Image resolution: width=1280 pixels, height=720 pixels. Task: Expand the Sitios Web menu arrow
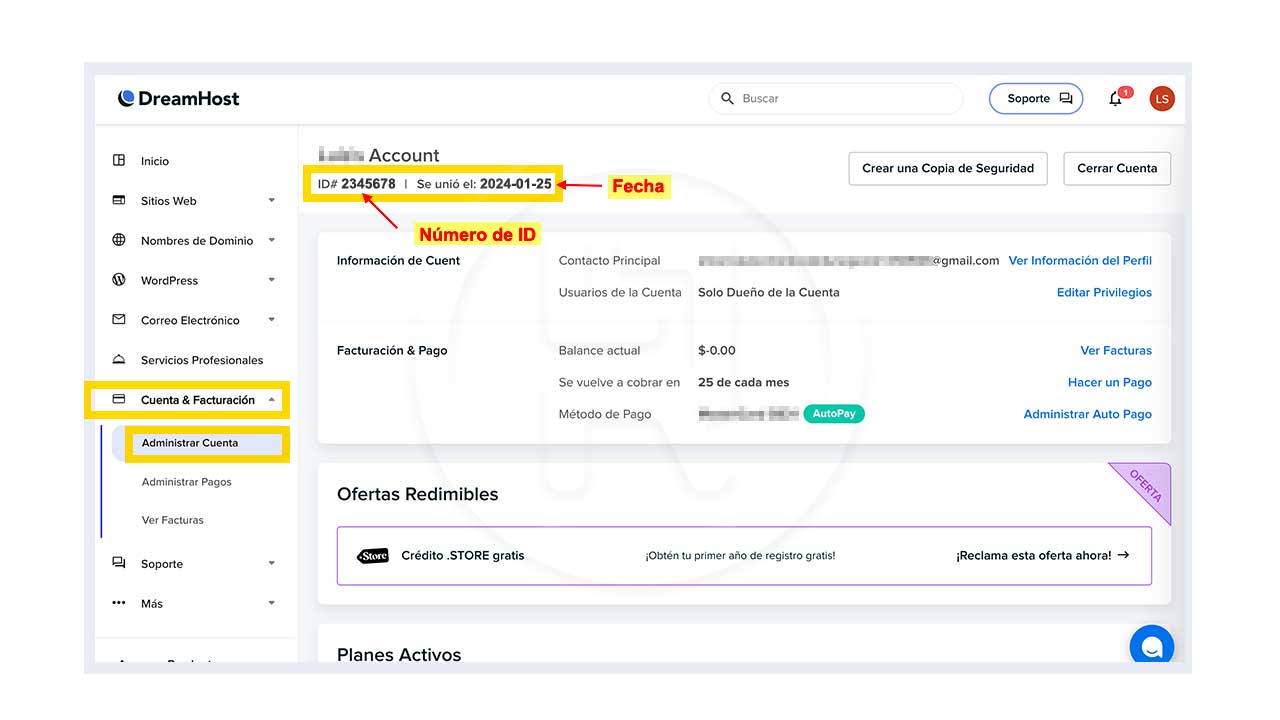click(272, 201)
